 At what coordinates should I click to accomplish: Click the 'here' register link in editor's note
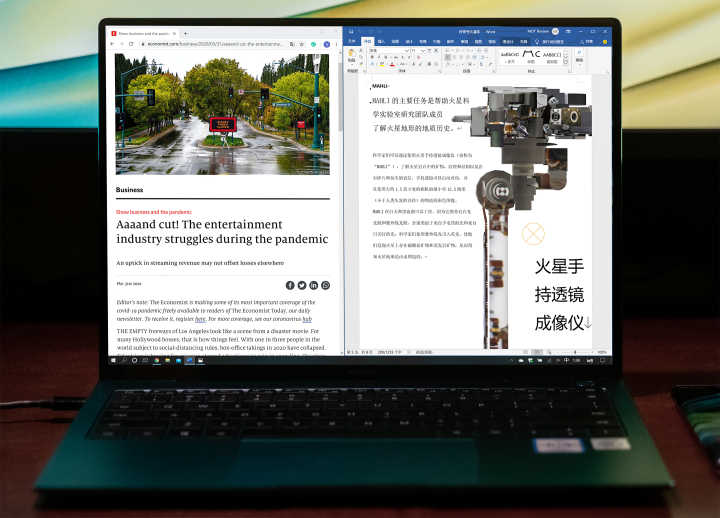tap(200, 319)
